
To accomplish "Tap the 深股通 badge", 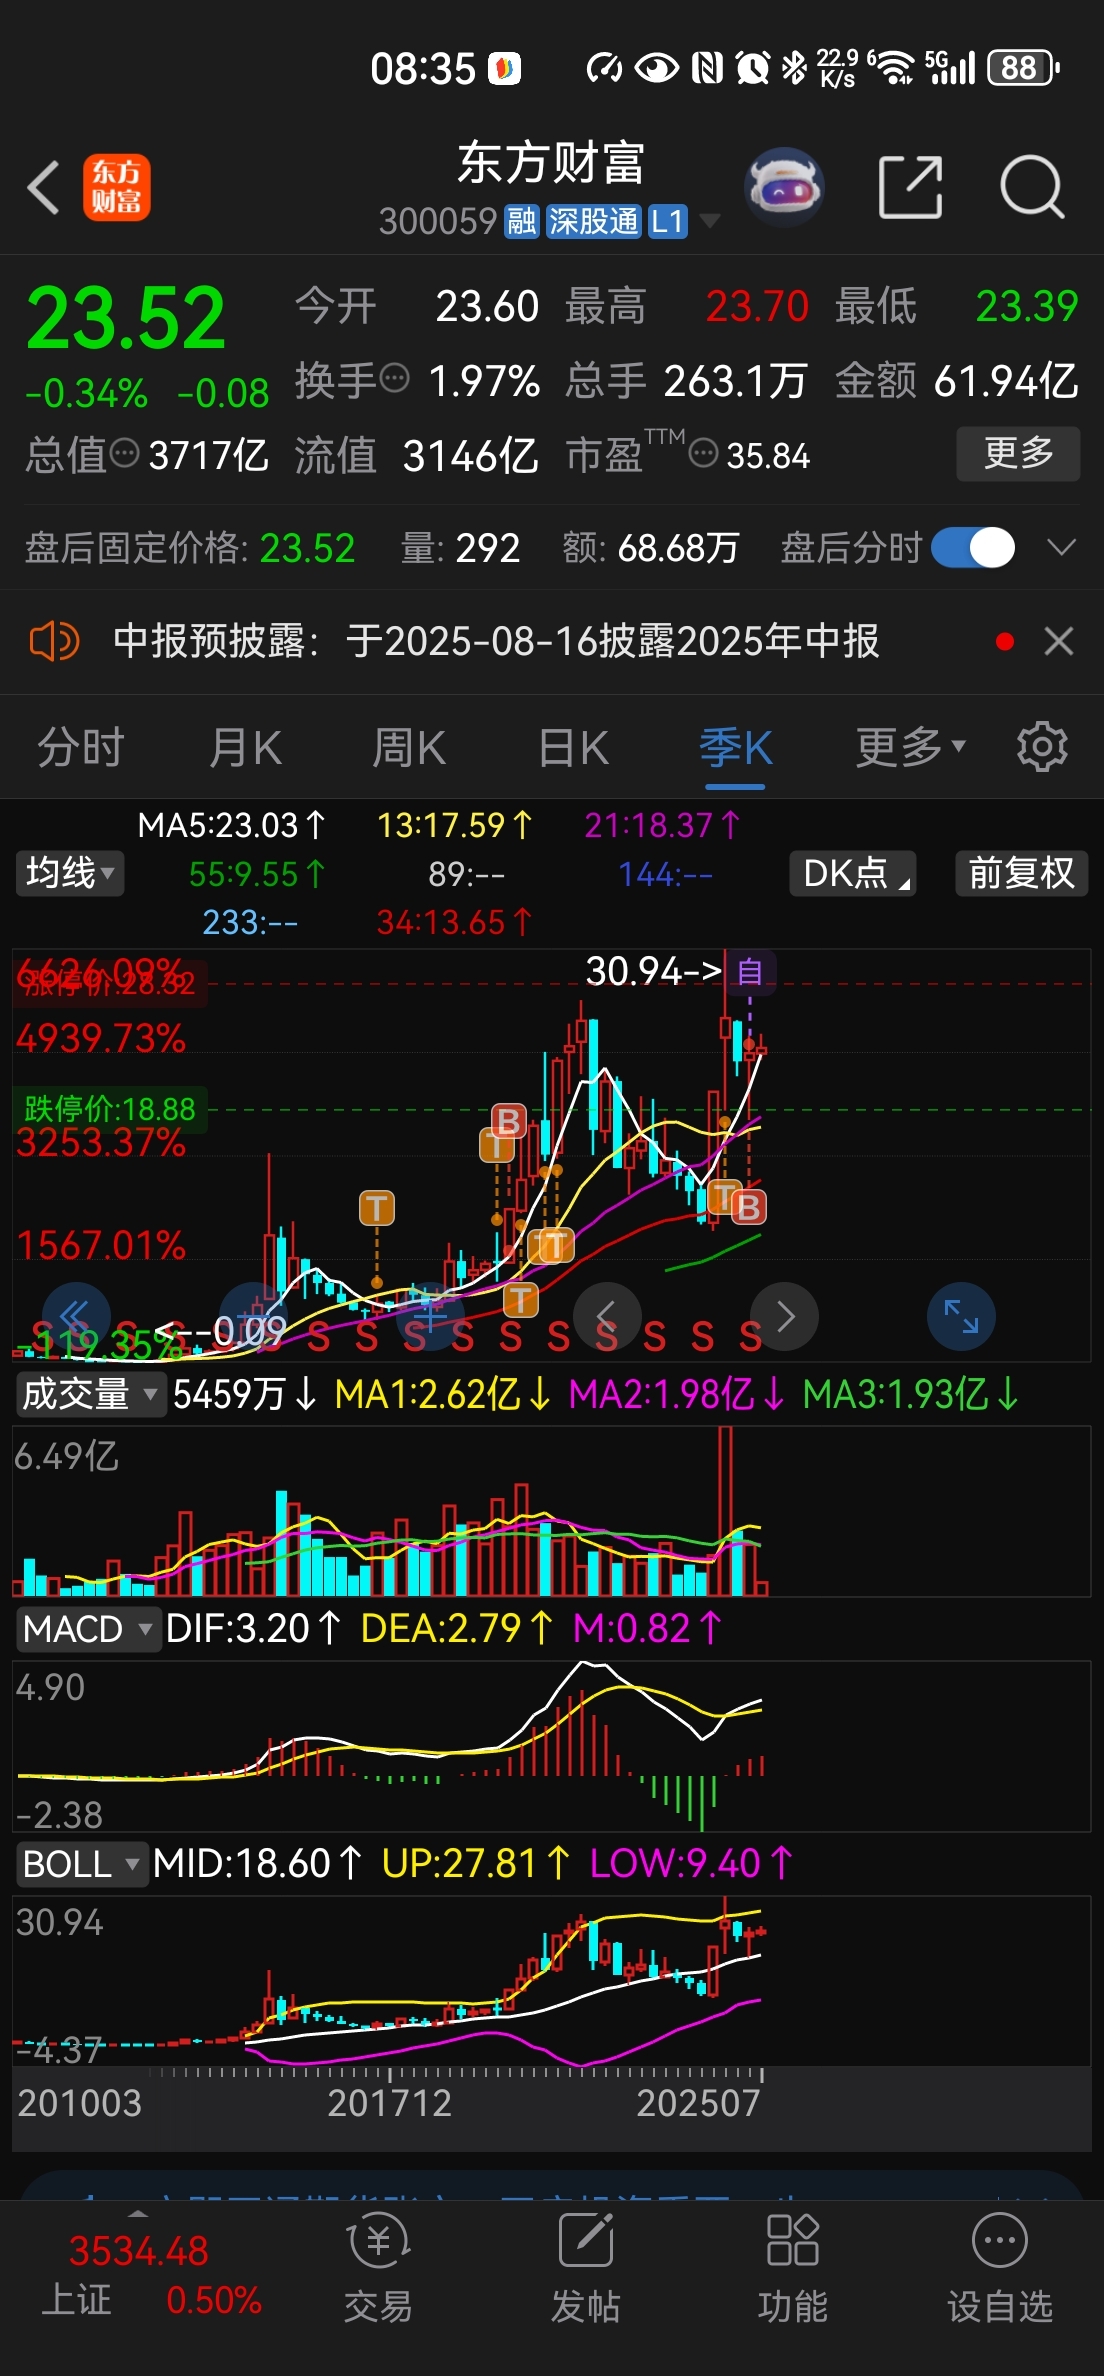I will point(594,221).
